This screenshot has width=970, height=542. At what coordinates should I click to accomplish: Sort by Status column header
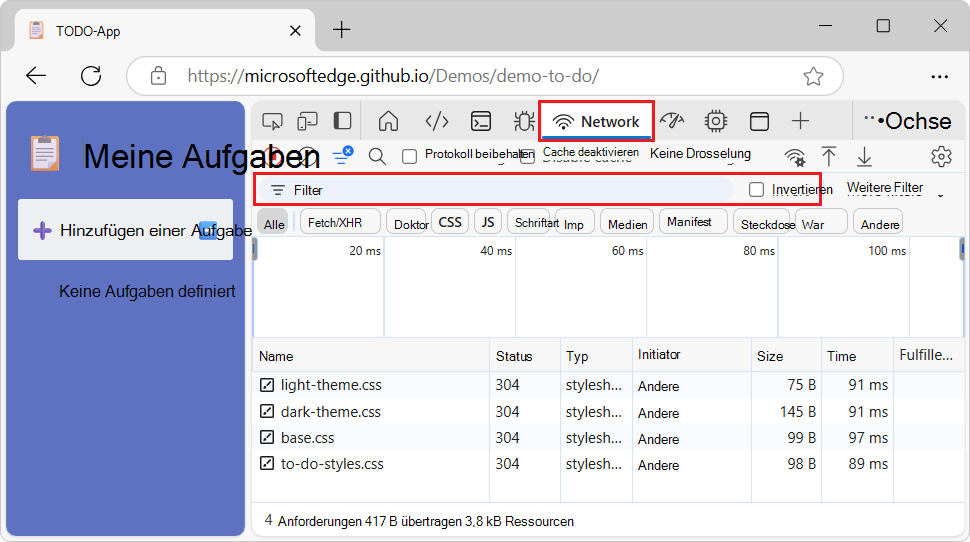click(x=525, y=356)
